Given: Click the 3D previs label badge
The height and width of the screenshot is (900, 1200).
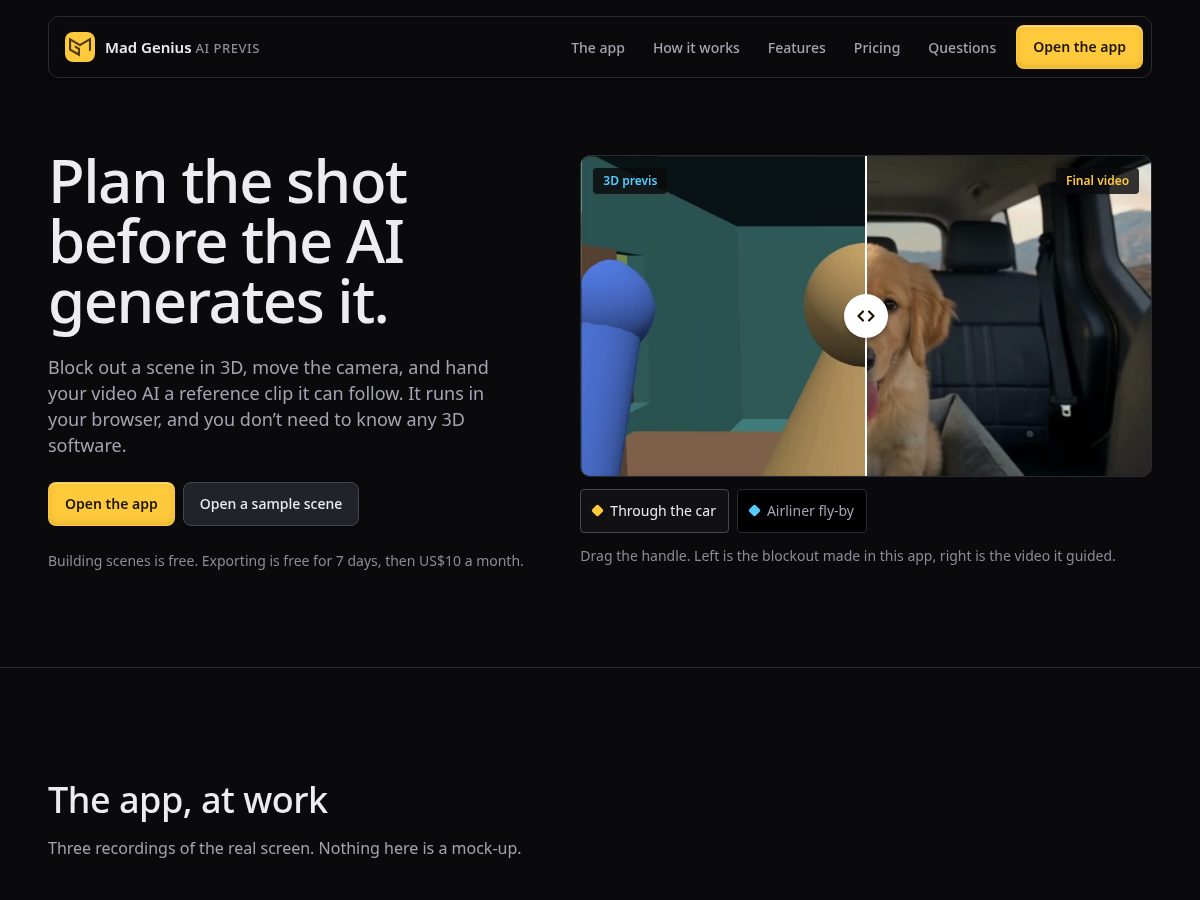Looking at the screenshot, I should [x=630, y=181].
